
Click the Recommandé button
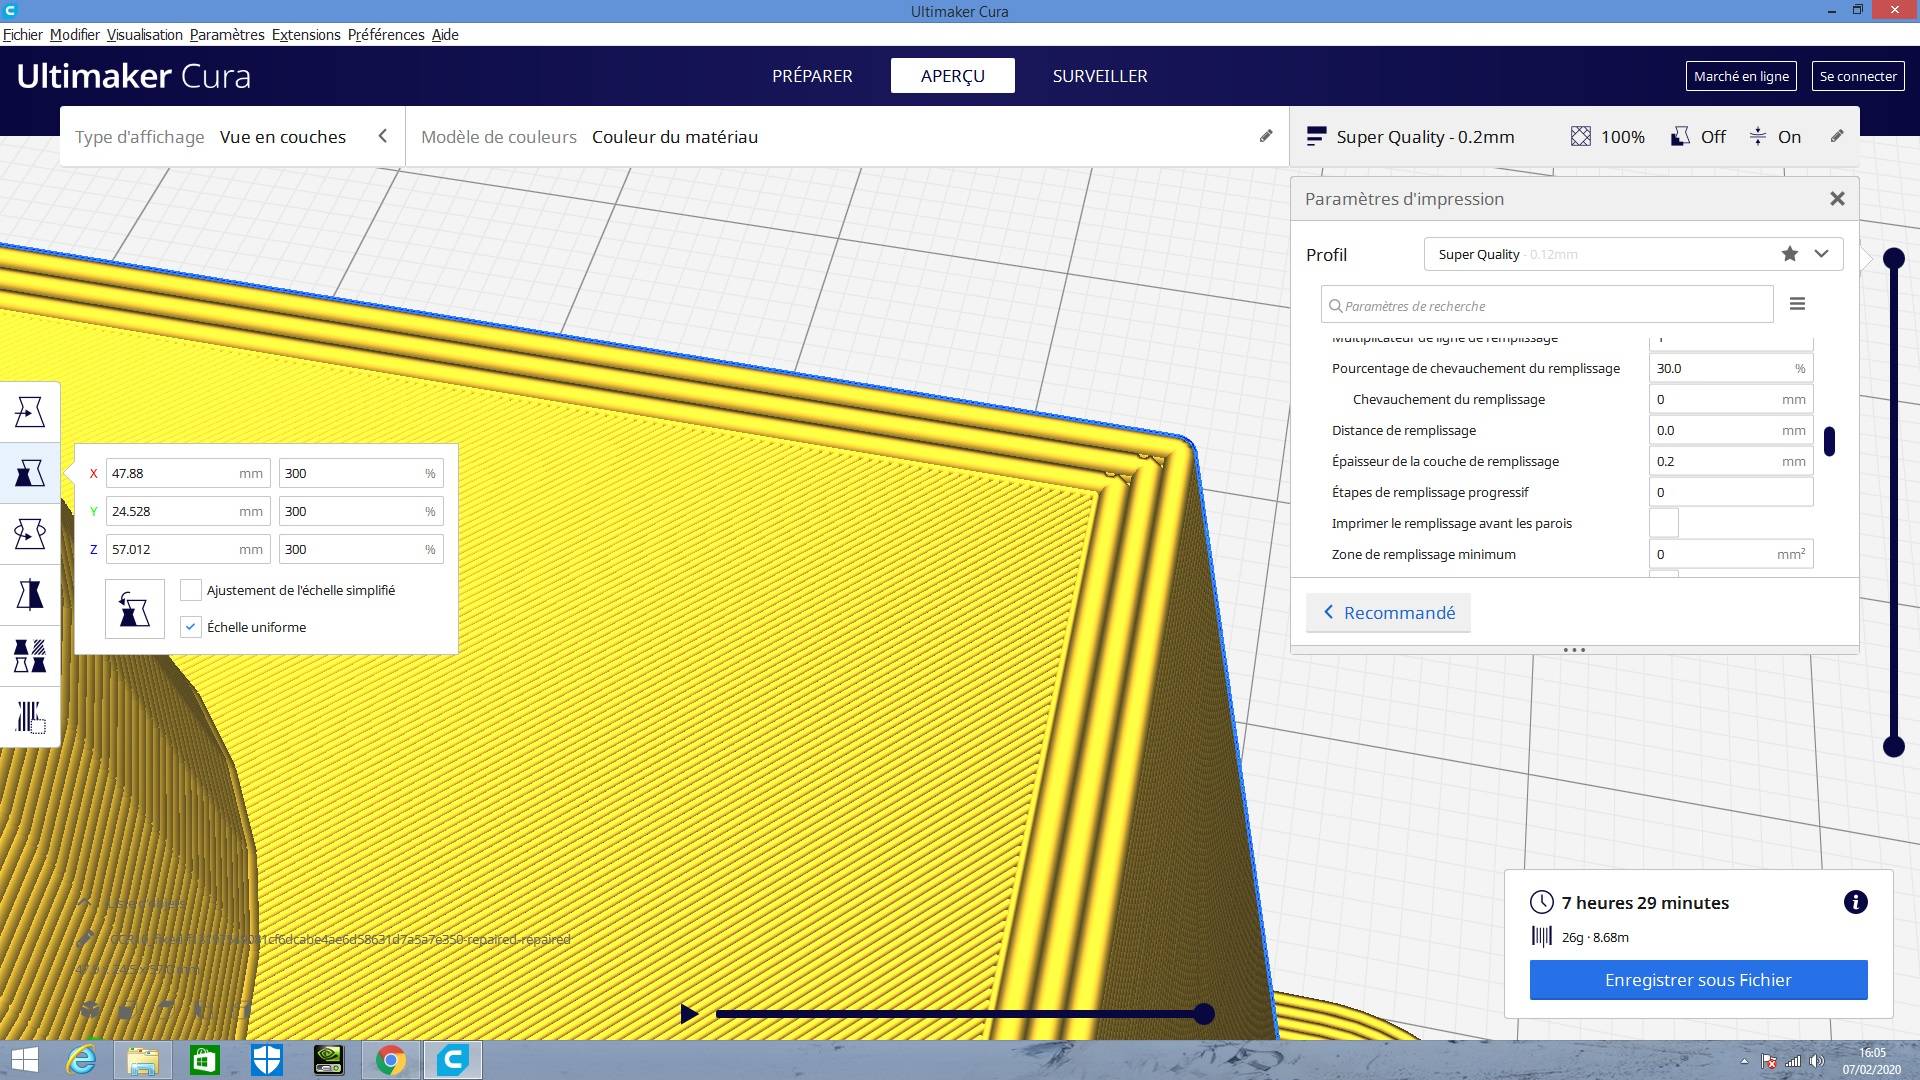(x=1388, y=613)
